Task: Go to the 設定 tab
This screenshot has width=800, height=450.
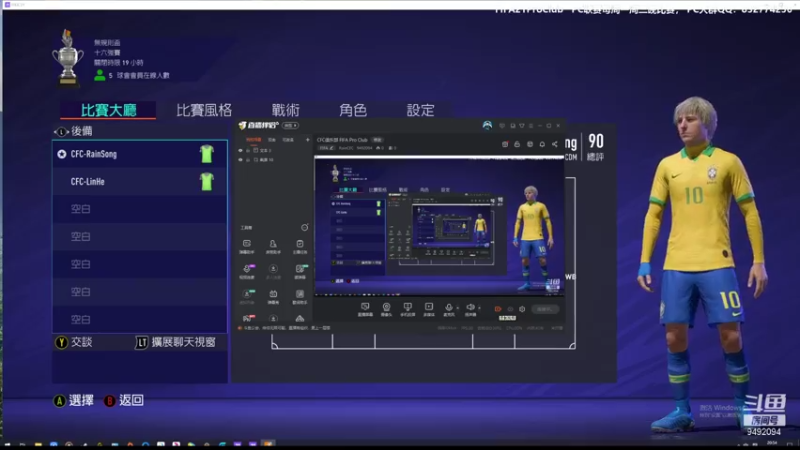Action: tap(420, 110)
